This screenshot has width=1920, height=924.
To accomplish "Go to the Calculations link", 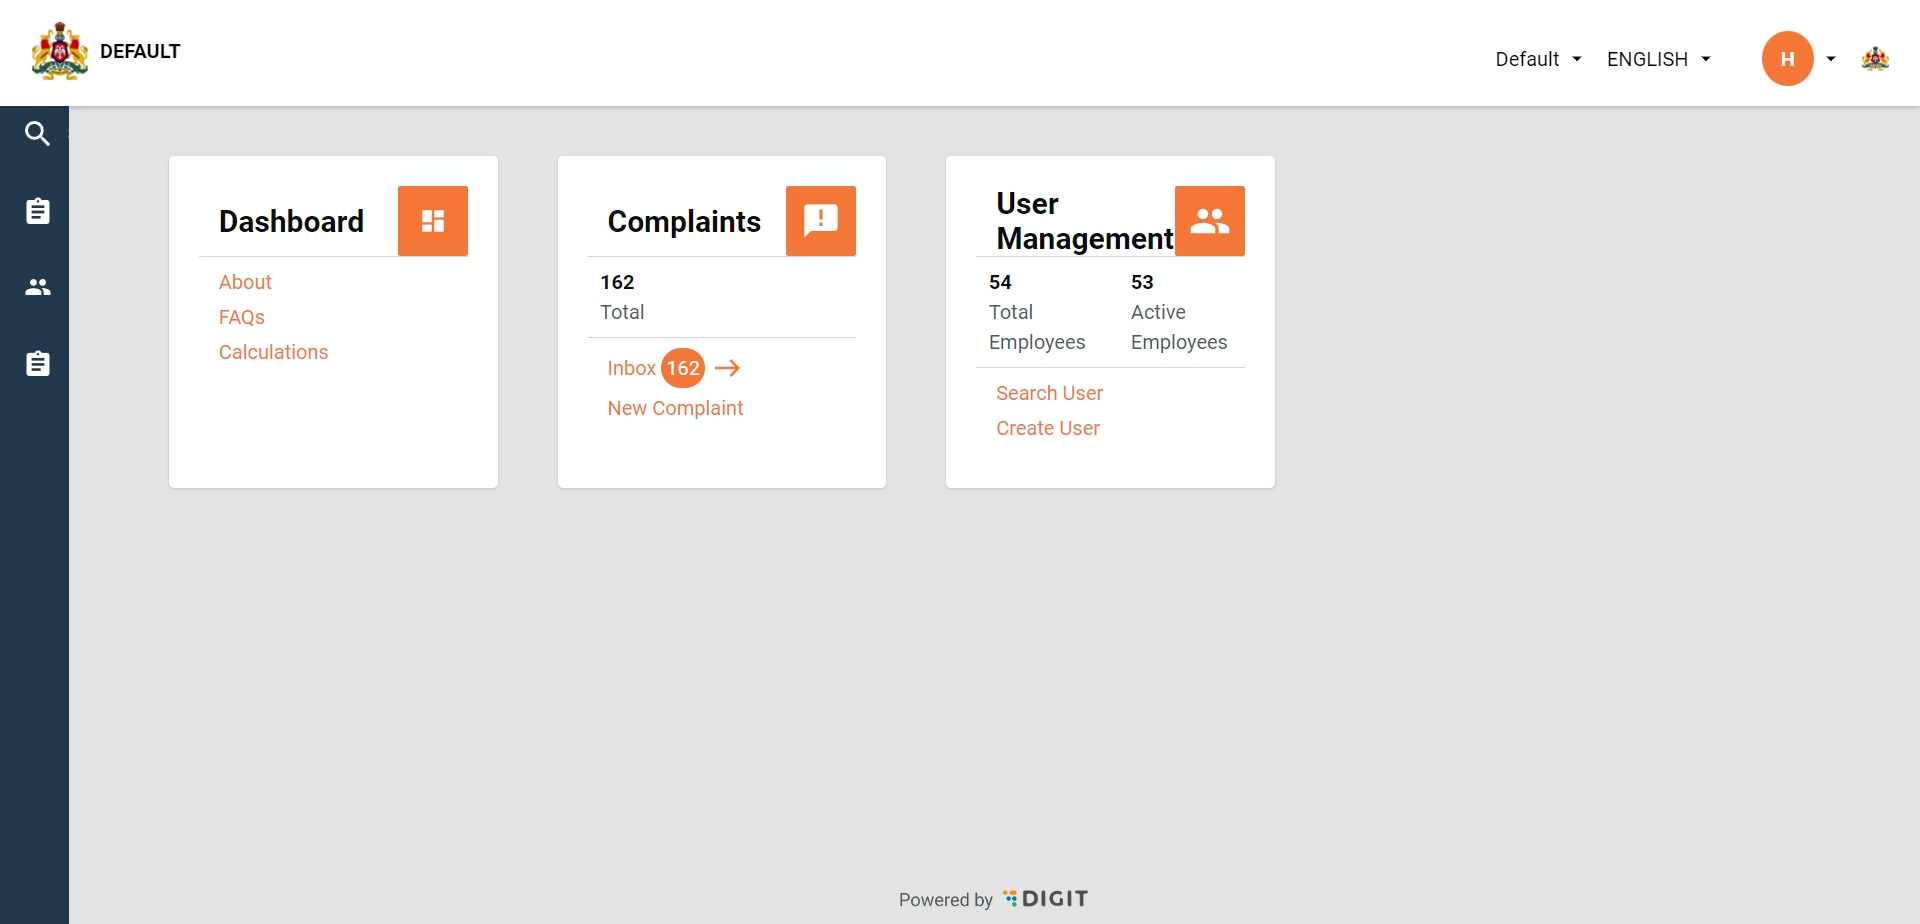I will (273, 352).
